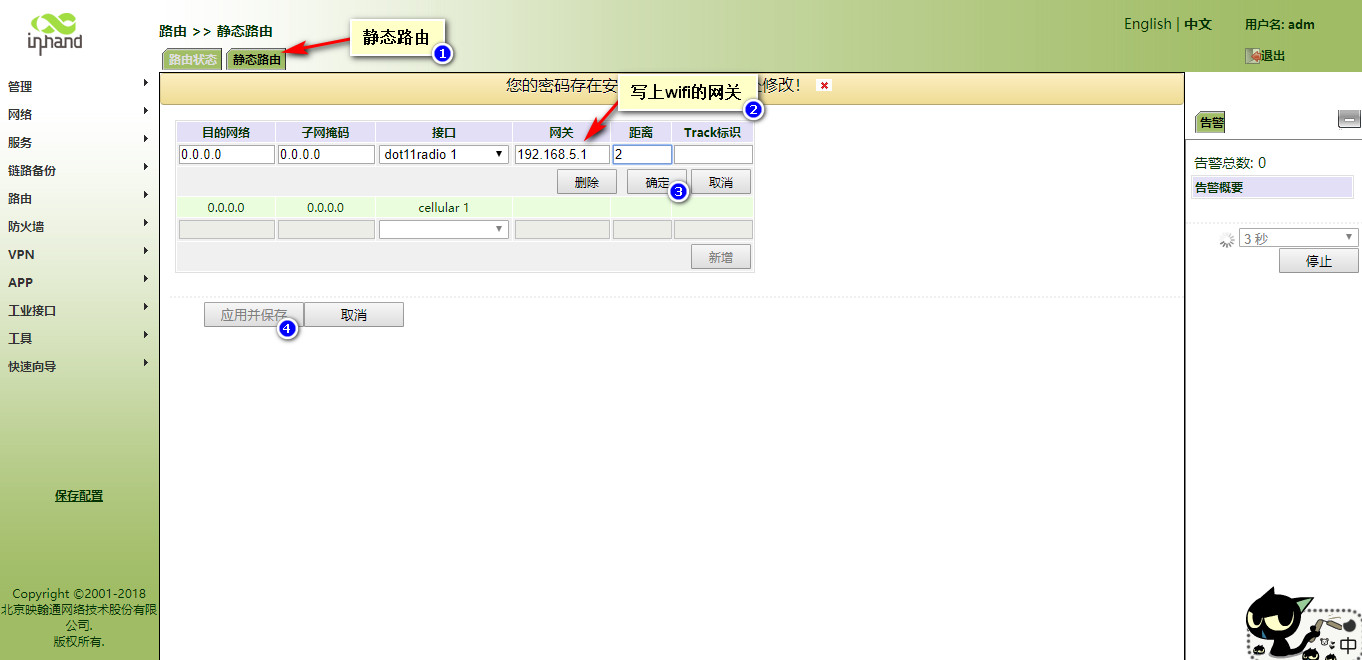This screenshot has height=660, width=1362.
Task: Switch language to English
Action: [x=1146, y=24]
